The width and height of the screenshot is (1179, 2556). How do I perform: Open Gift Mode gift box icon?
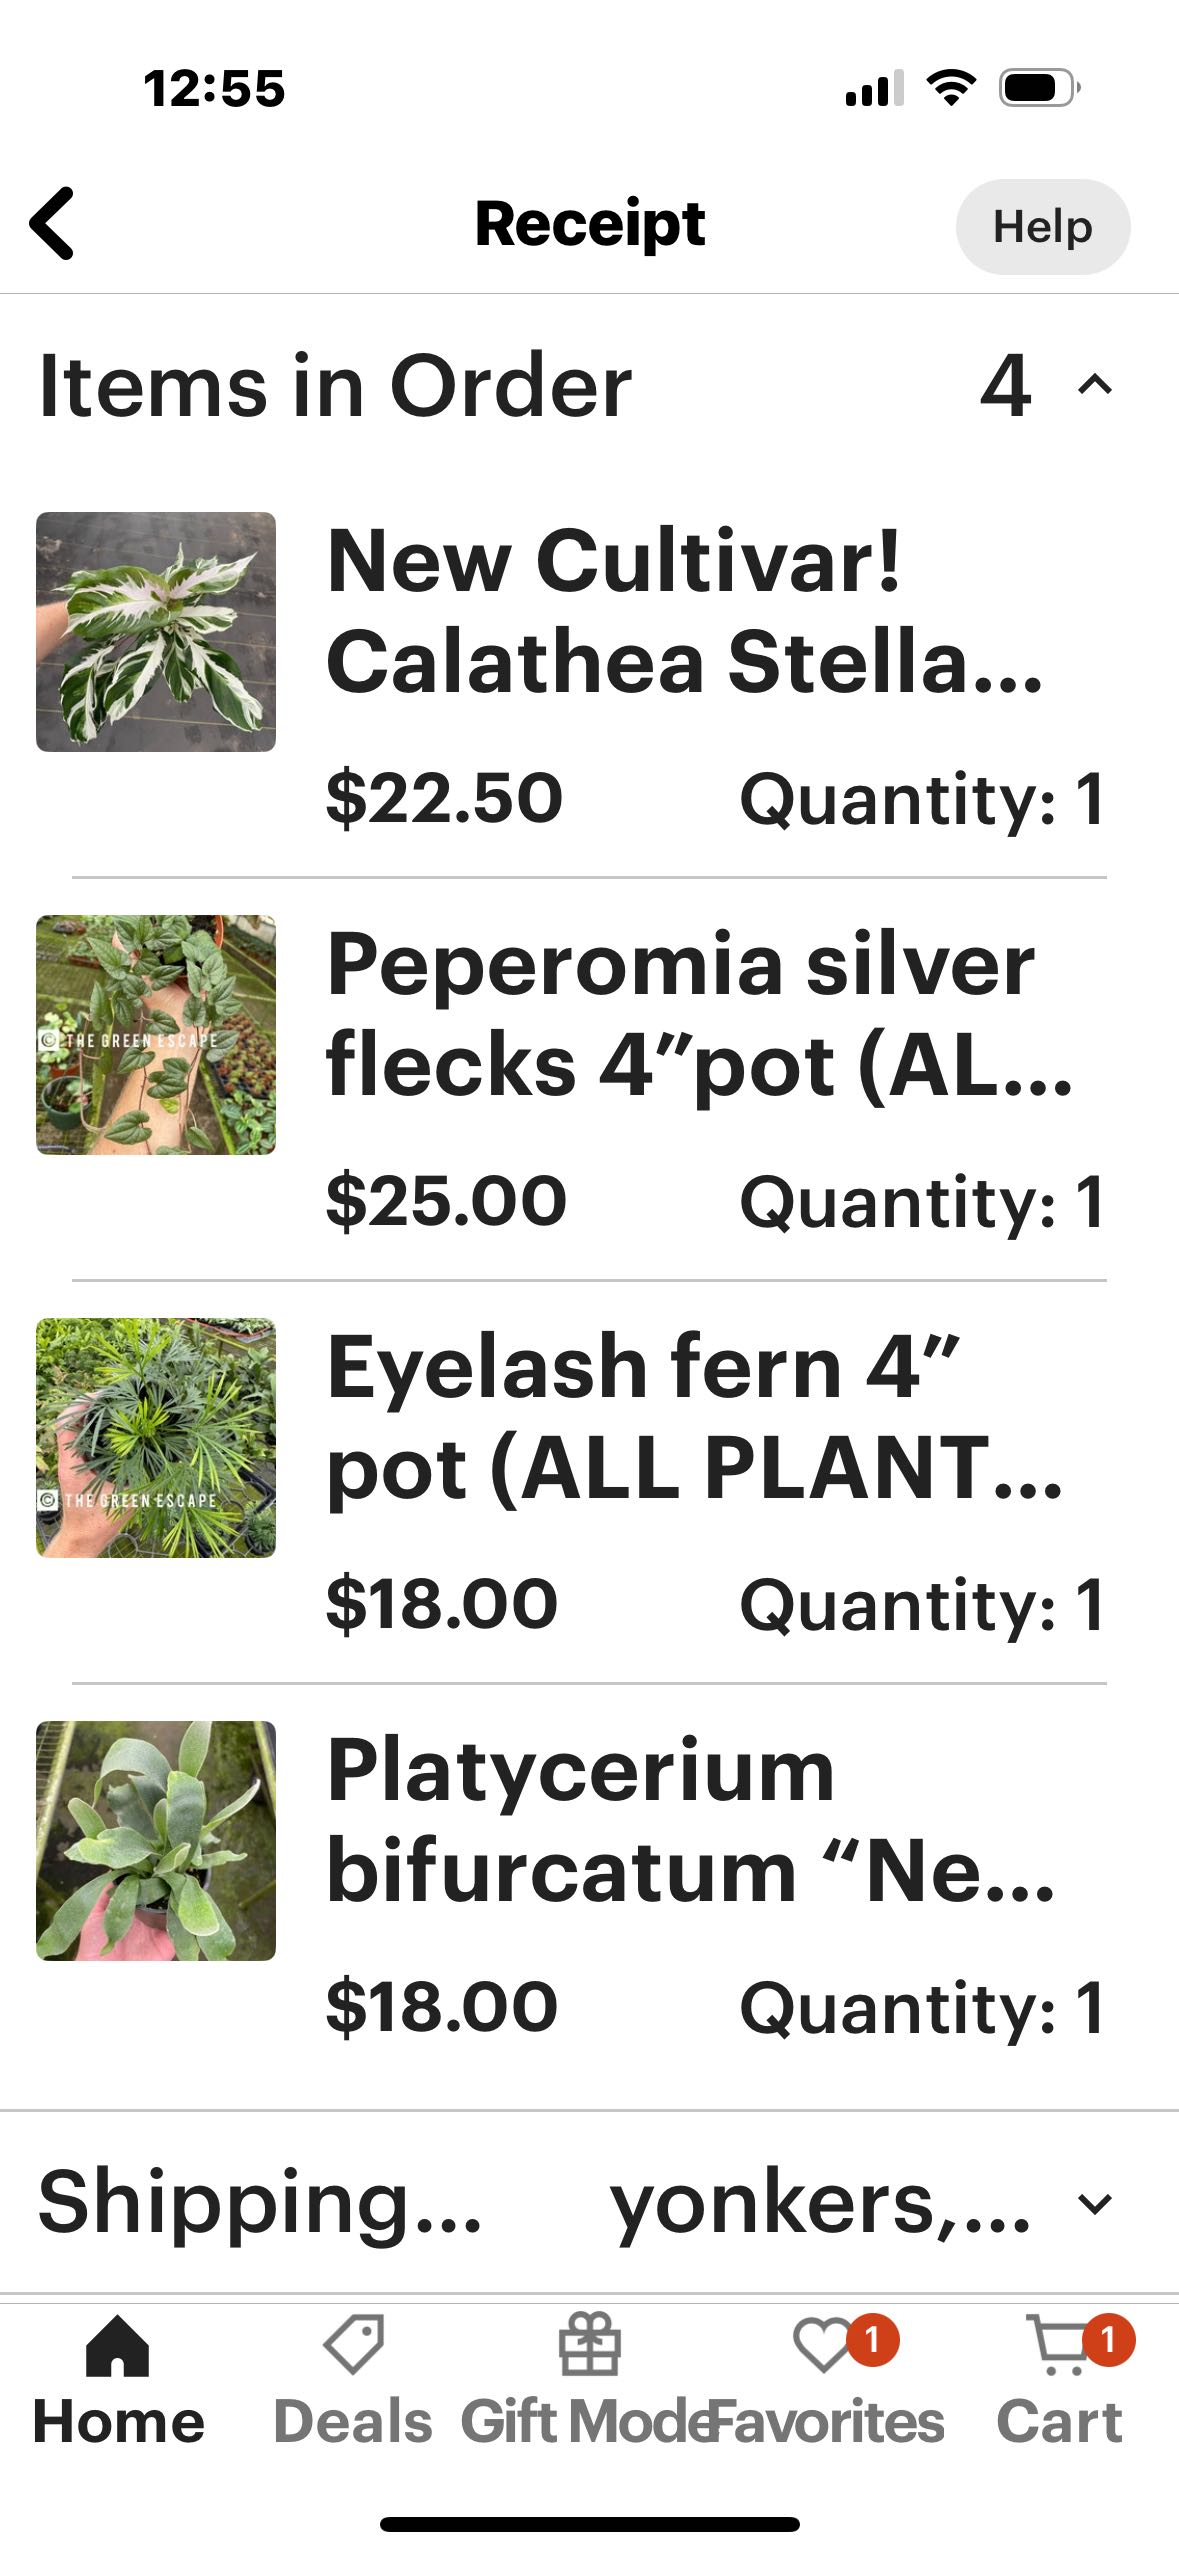pyautogui.click(x=589, y=2344)
